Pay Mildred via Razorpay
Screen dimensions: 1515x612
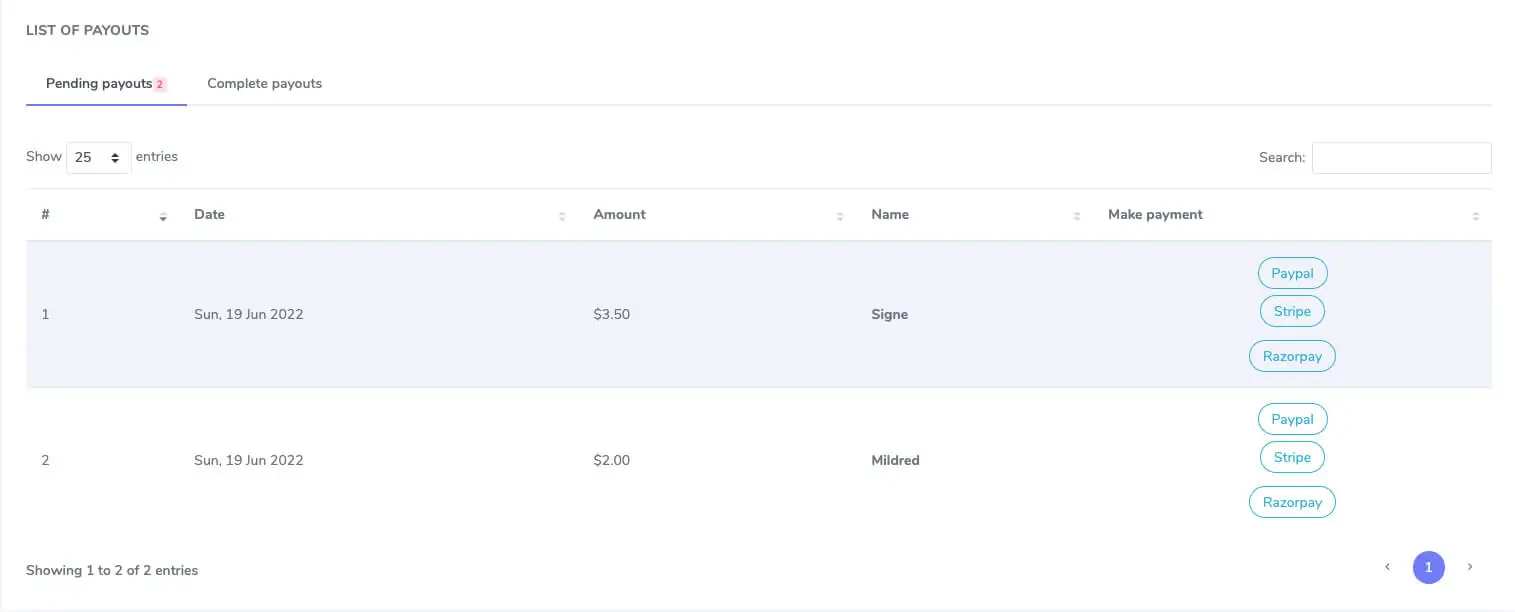pyautogui.click(x=1292, y=502)
